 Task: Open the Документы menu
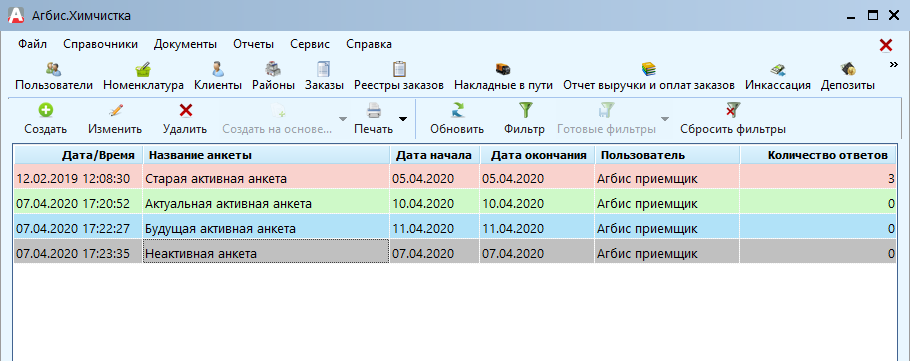(x=185, y=44)
